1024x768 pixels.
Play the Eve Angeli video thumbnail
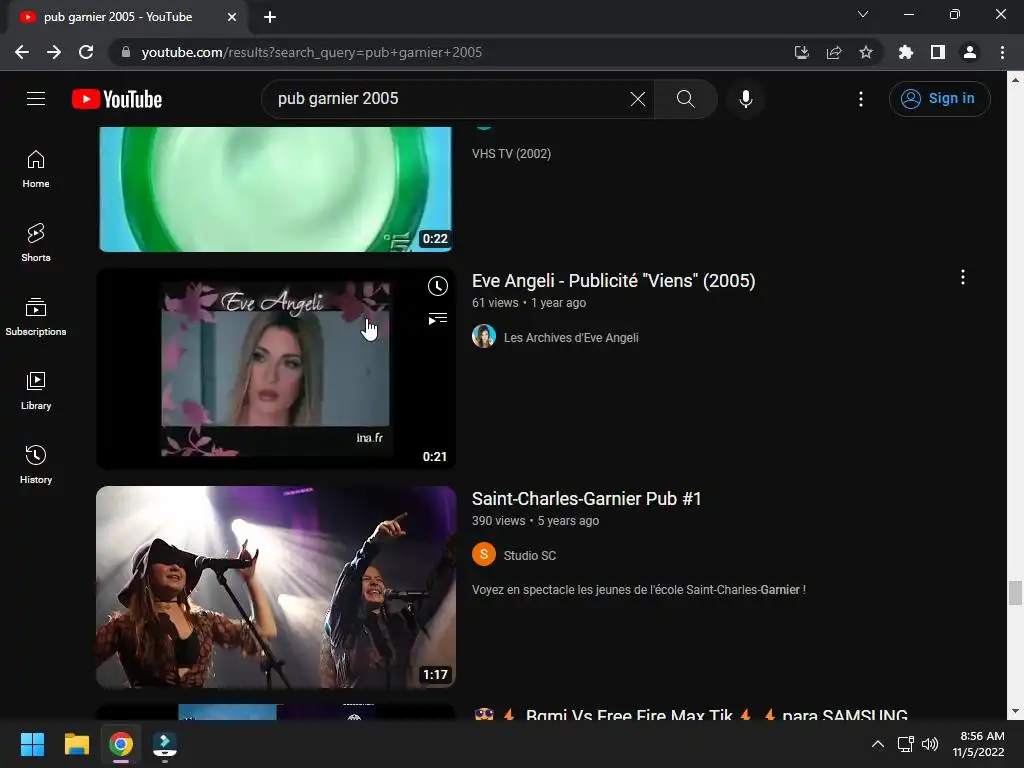[276, 369]
